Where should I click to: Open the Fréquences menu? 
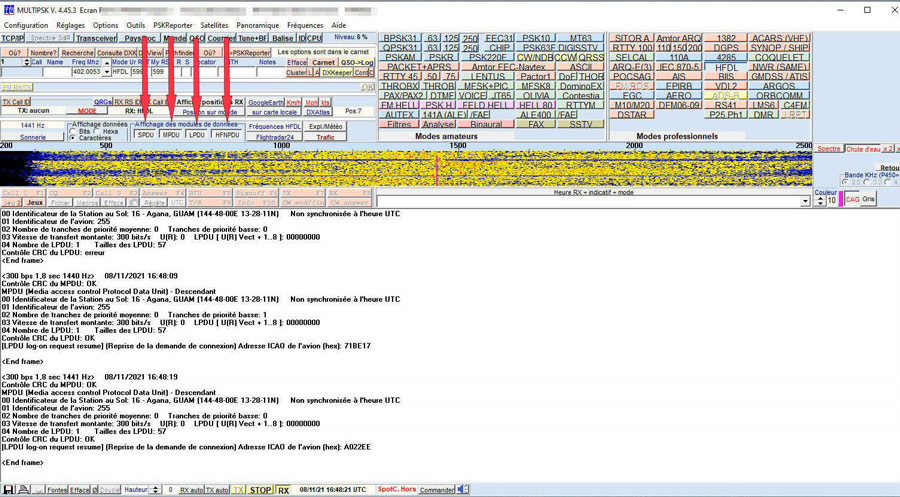pyautogui.click(x=305, y=25)
